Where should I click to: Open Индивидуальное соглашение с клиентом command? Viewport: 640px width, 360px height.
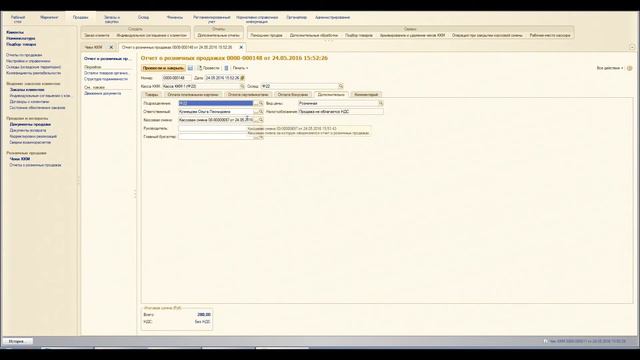[x=151, y=36]
